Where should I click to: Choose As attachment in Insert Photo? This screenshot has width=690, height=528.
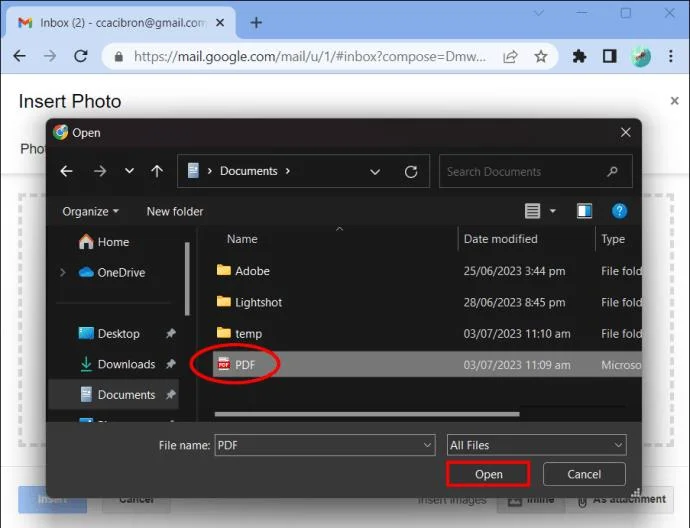pos(620,500)
